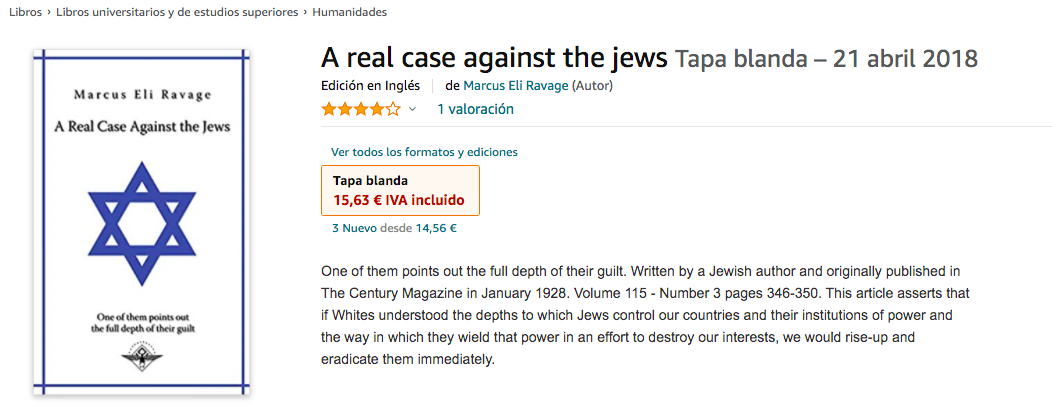Click the product title heading
Viewport: 1052px width, 417px height.
pyautogui.click(x=494, y=58)
